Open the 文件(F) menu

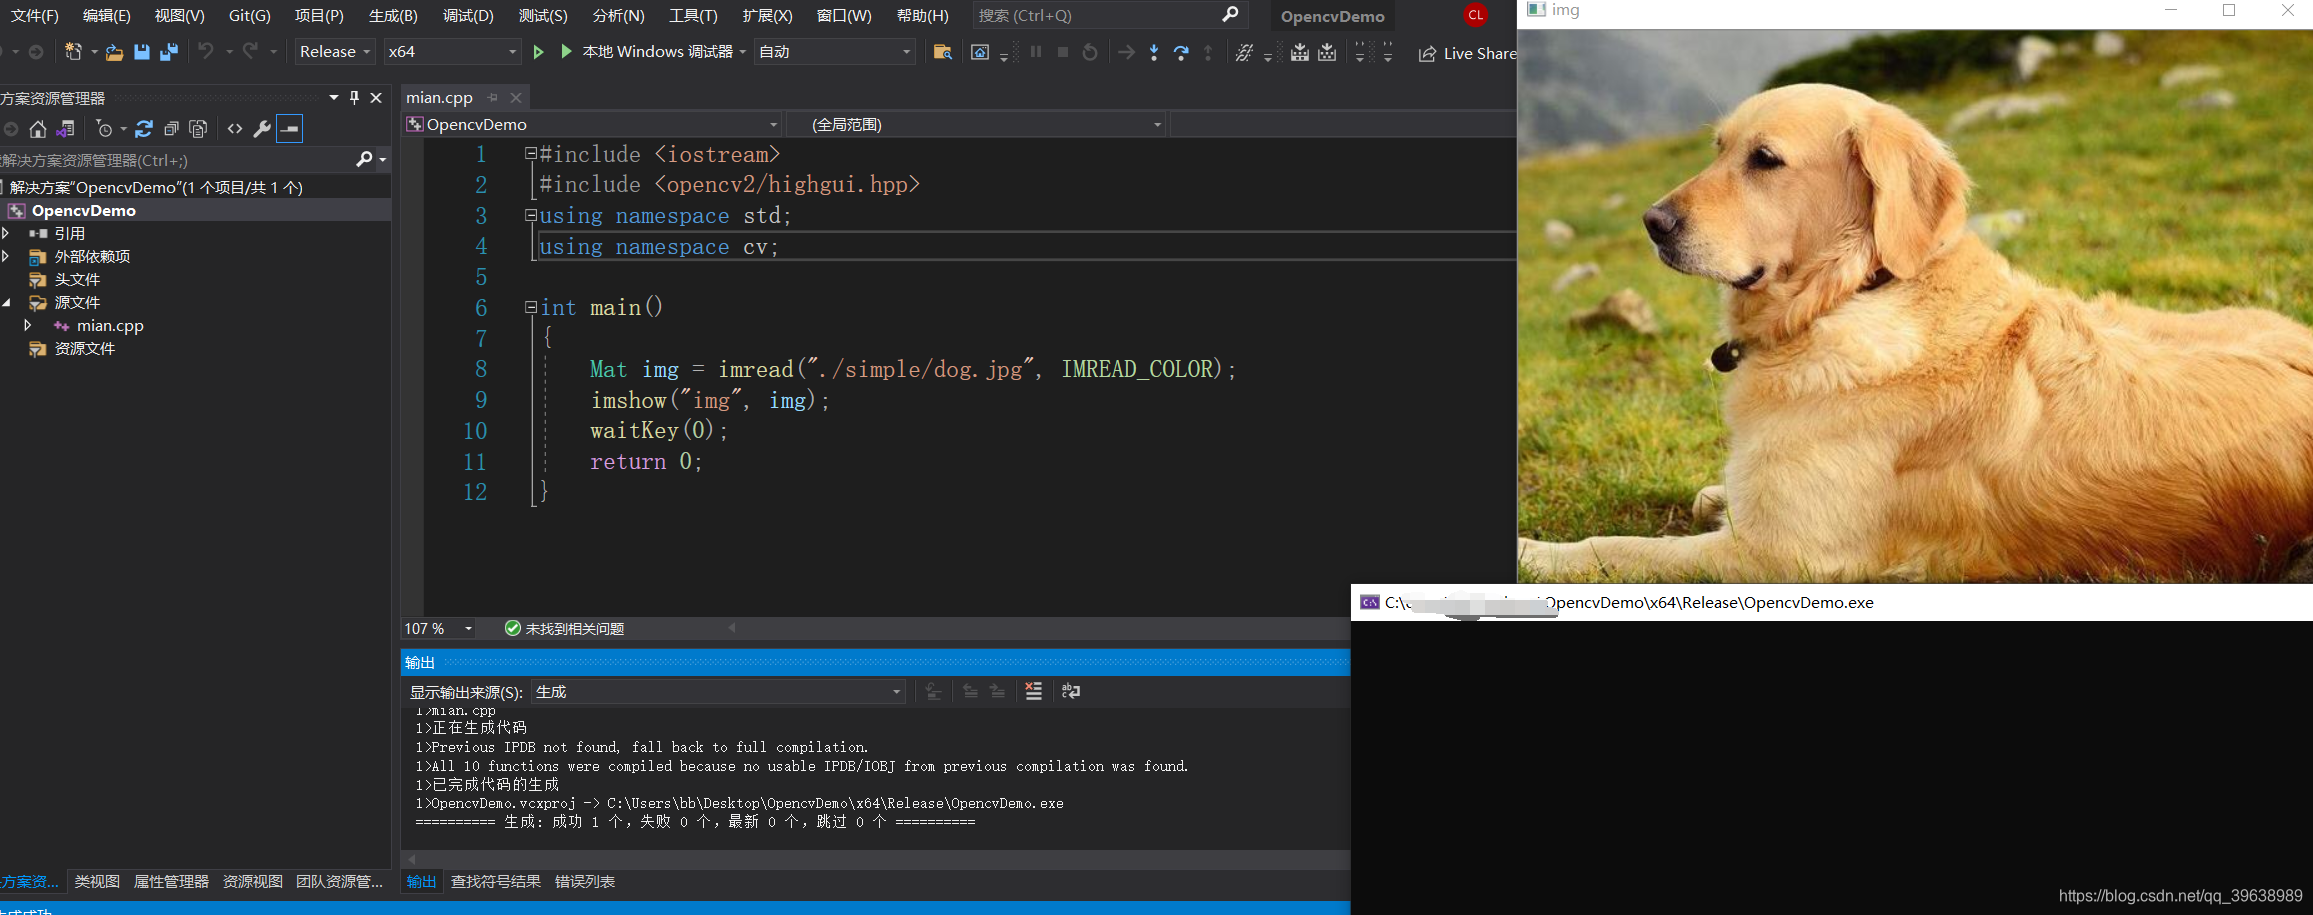pos(34,16)
